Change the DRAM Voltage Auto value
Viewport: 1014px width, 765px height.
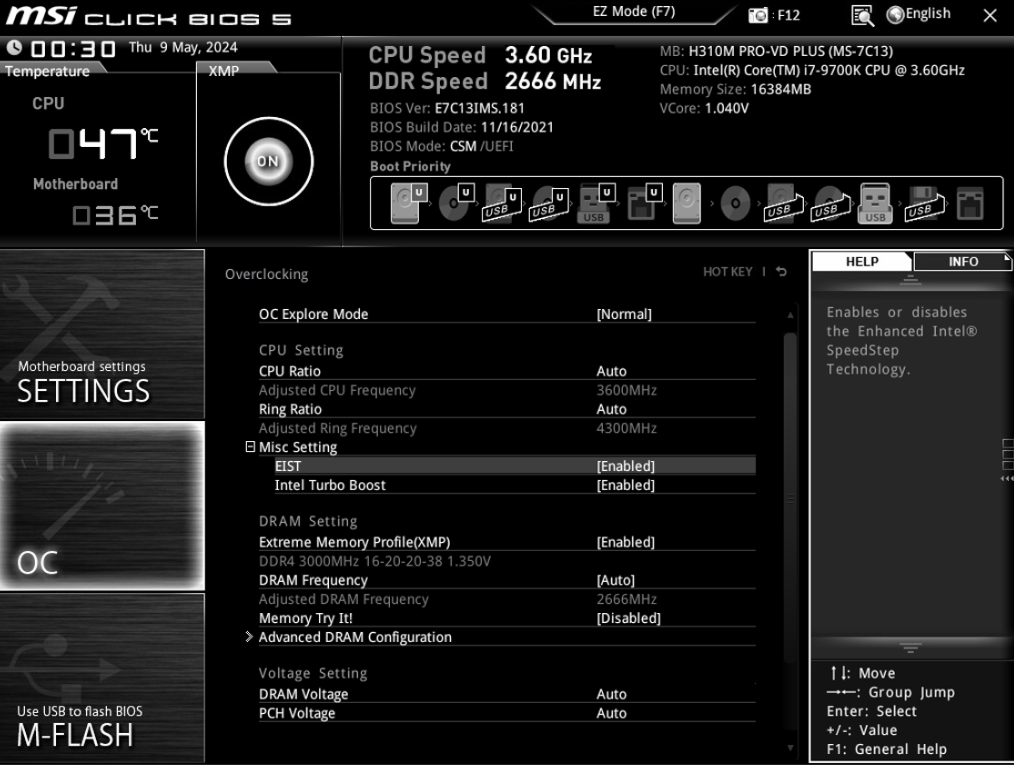pyautogui.click(x=611, y=695)
